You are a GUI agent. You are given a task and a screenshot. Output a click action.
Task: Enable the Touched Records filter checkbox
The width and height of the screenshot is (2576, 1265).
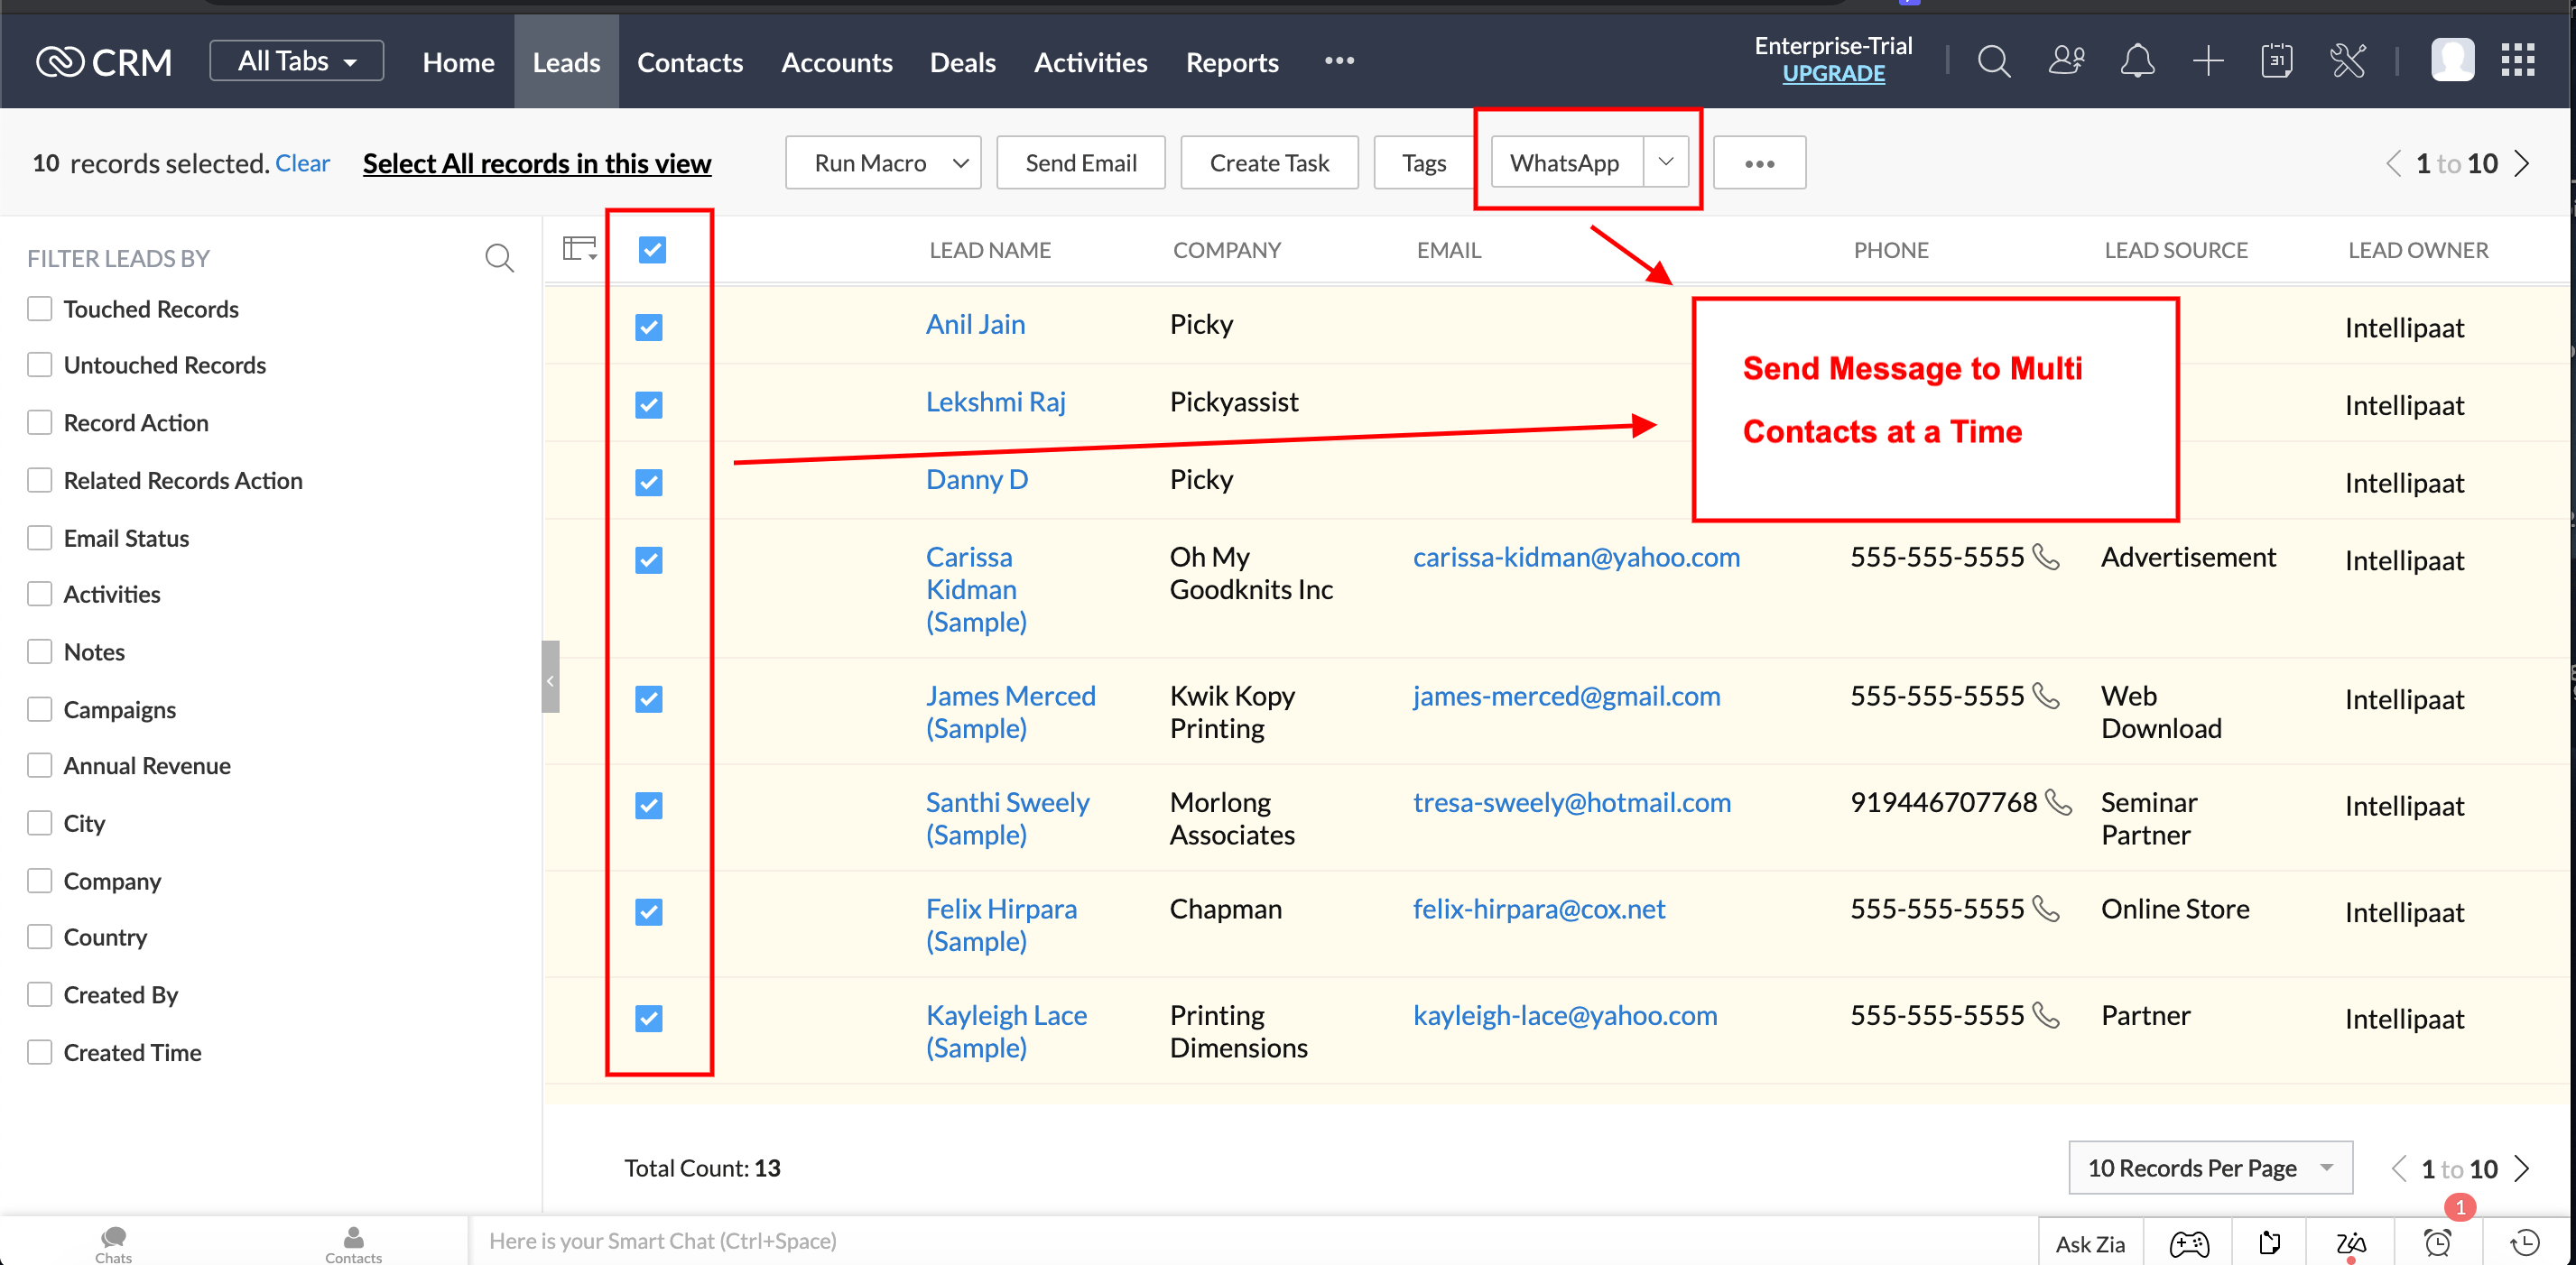pos(40,309)
